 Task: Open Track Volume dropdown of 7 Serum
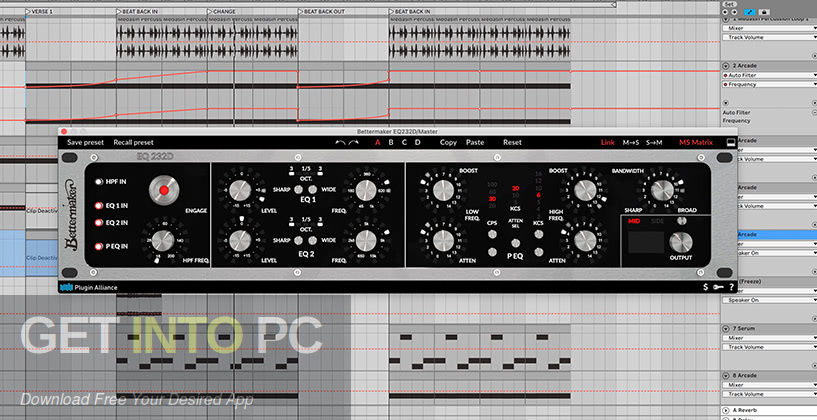tap(769, 347)
